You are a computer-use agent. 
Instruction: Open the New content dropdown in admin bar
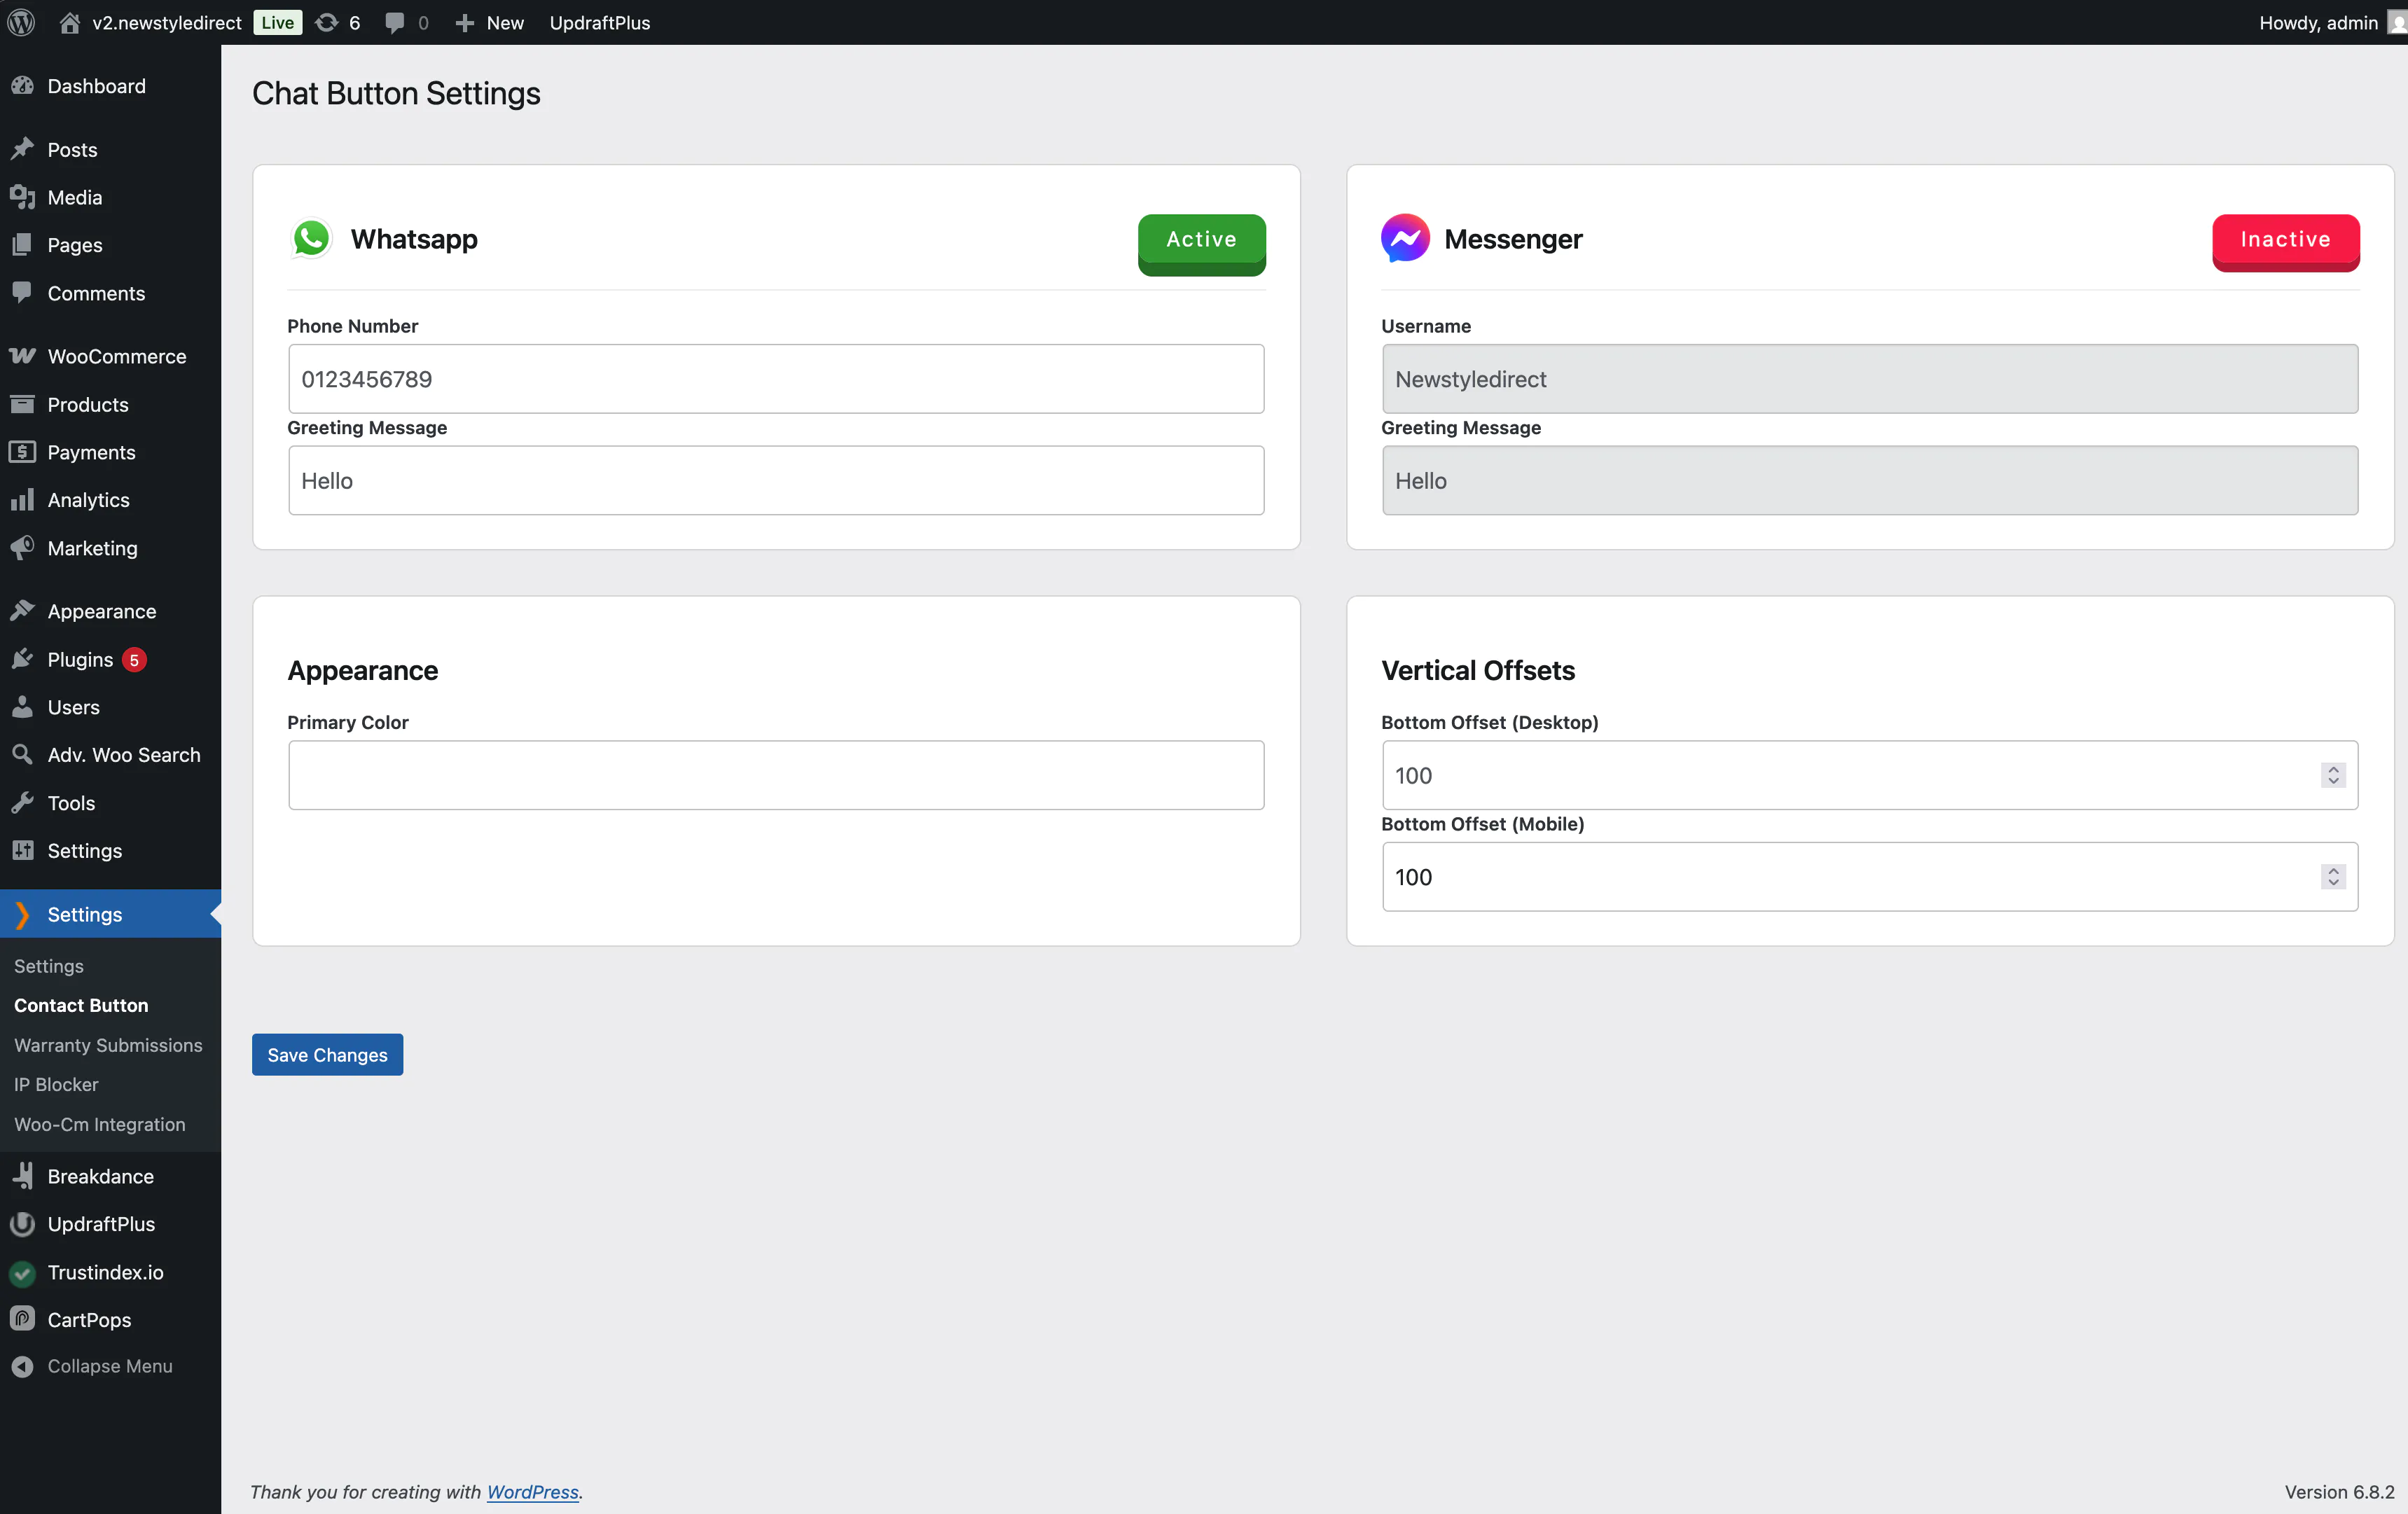click(490, 22)
